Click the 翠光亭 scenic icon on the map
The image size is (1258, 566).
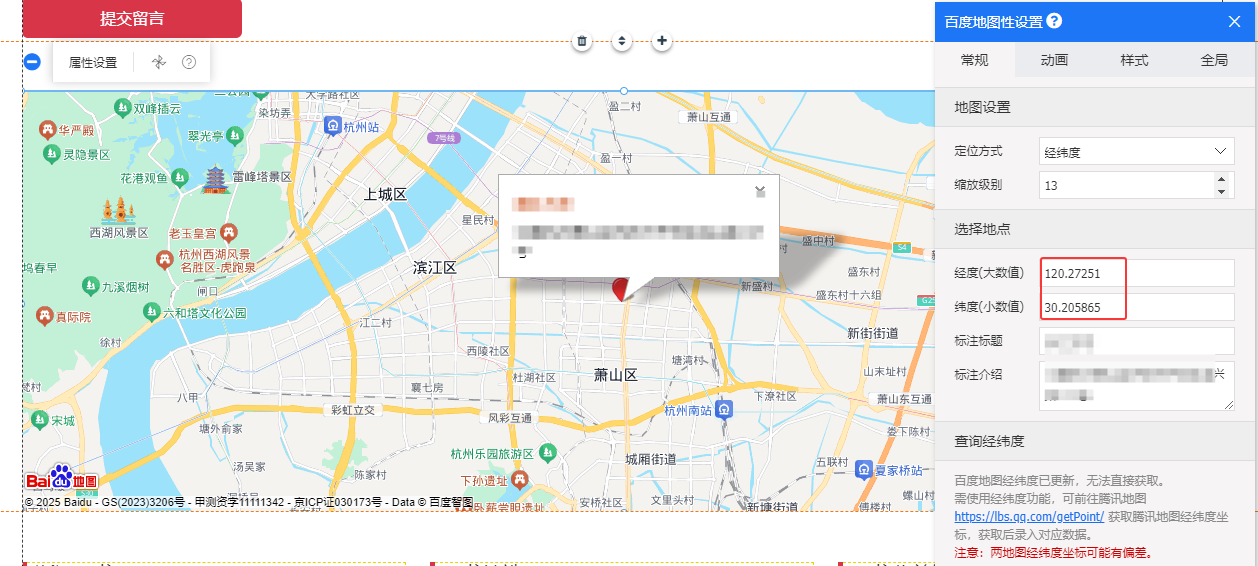pos(235,135)
